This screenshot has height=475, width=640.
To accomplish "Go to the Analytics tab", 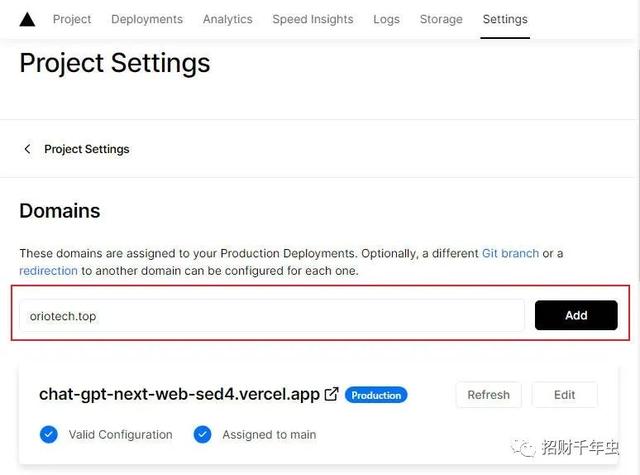I will (227, 19).
